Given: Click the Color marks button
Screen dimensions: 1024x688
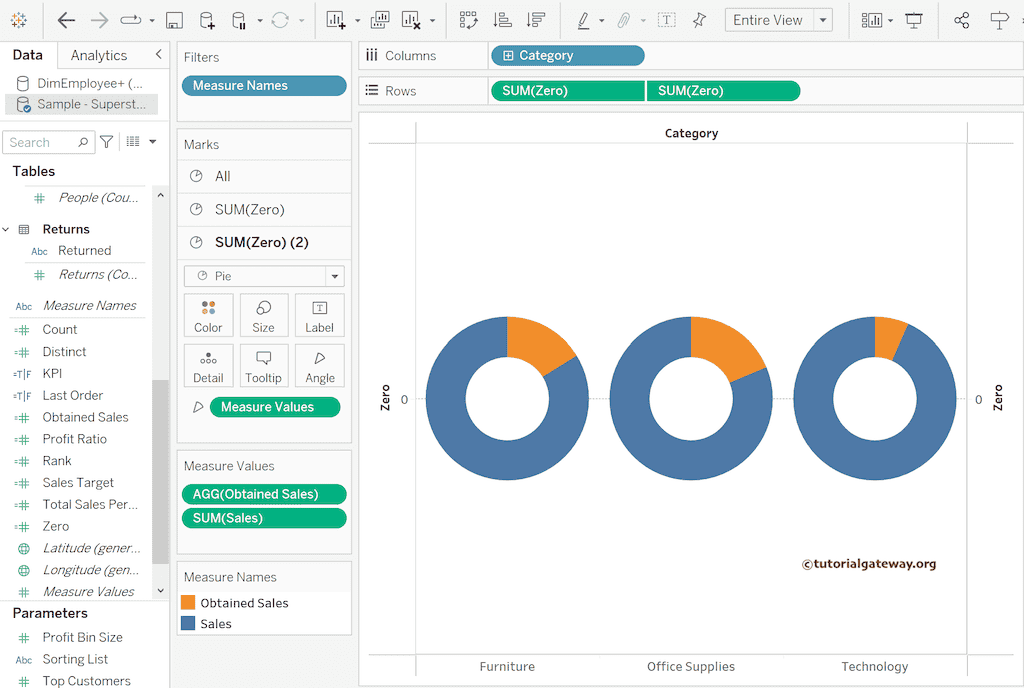Looking at the screenshot, I should click(208, 315).
